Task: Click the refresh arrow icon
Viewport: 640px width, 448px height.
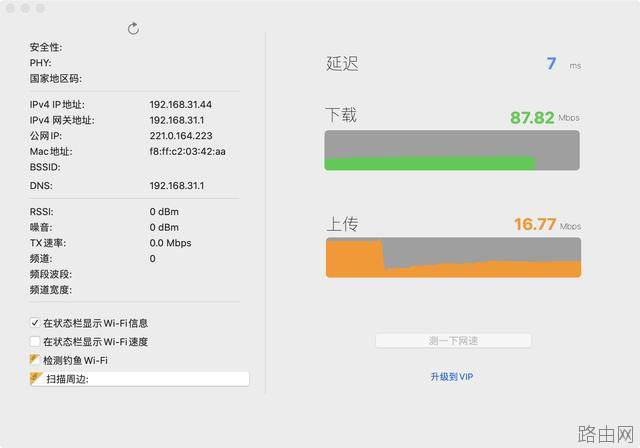Action: [x=133, y=29]
